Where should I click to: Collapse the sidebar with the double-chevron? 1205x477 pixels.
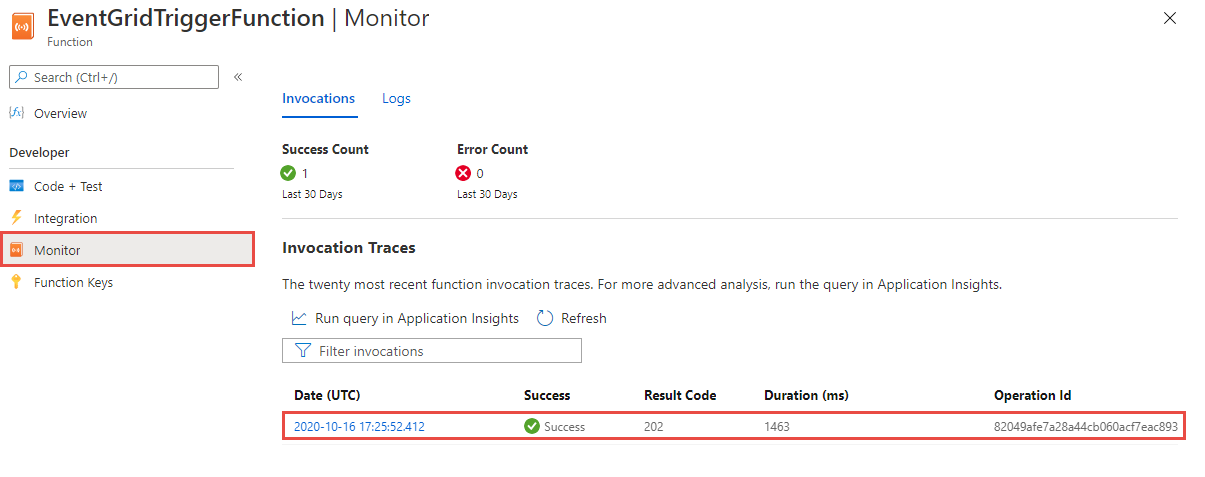tap(238, 77)
